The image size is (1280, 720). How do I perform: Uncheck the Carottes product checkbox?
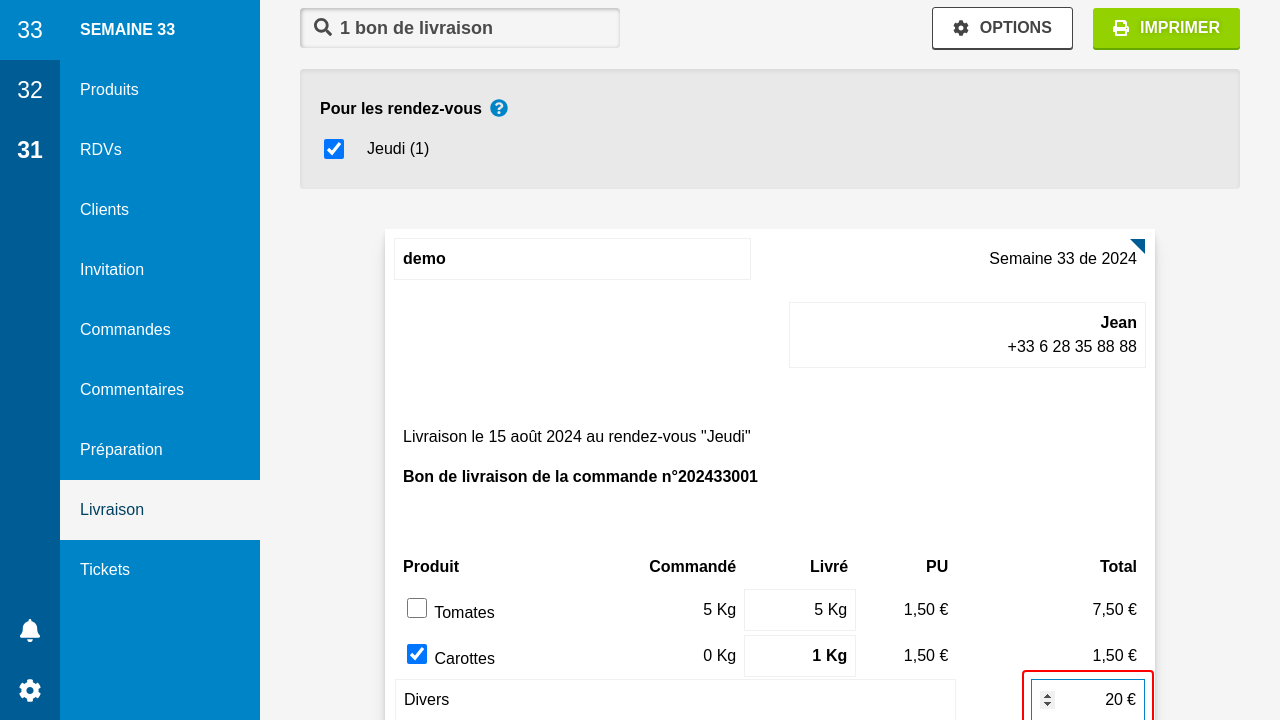[417, 654]
